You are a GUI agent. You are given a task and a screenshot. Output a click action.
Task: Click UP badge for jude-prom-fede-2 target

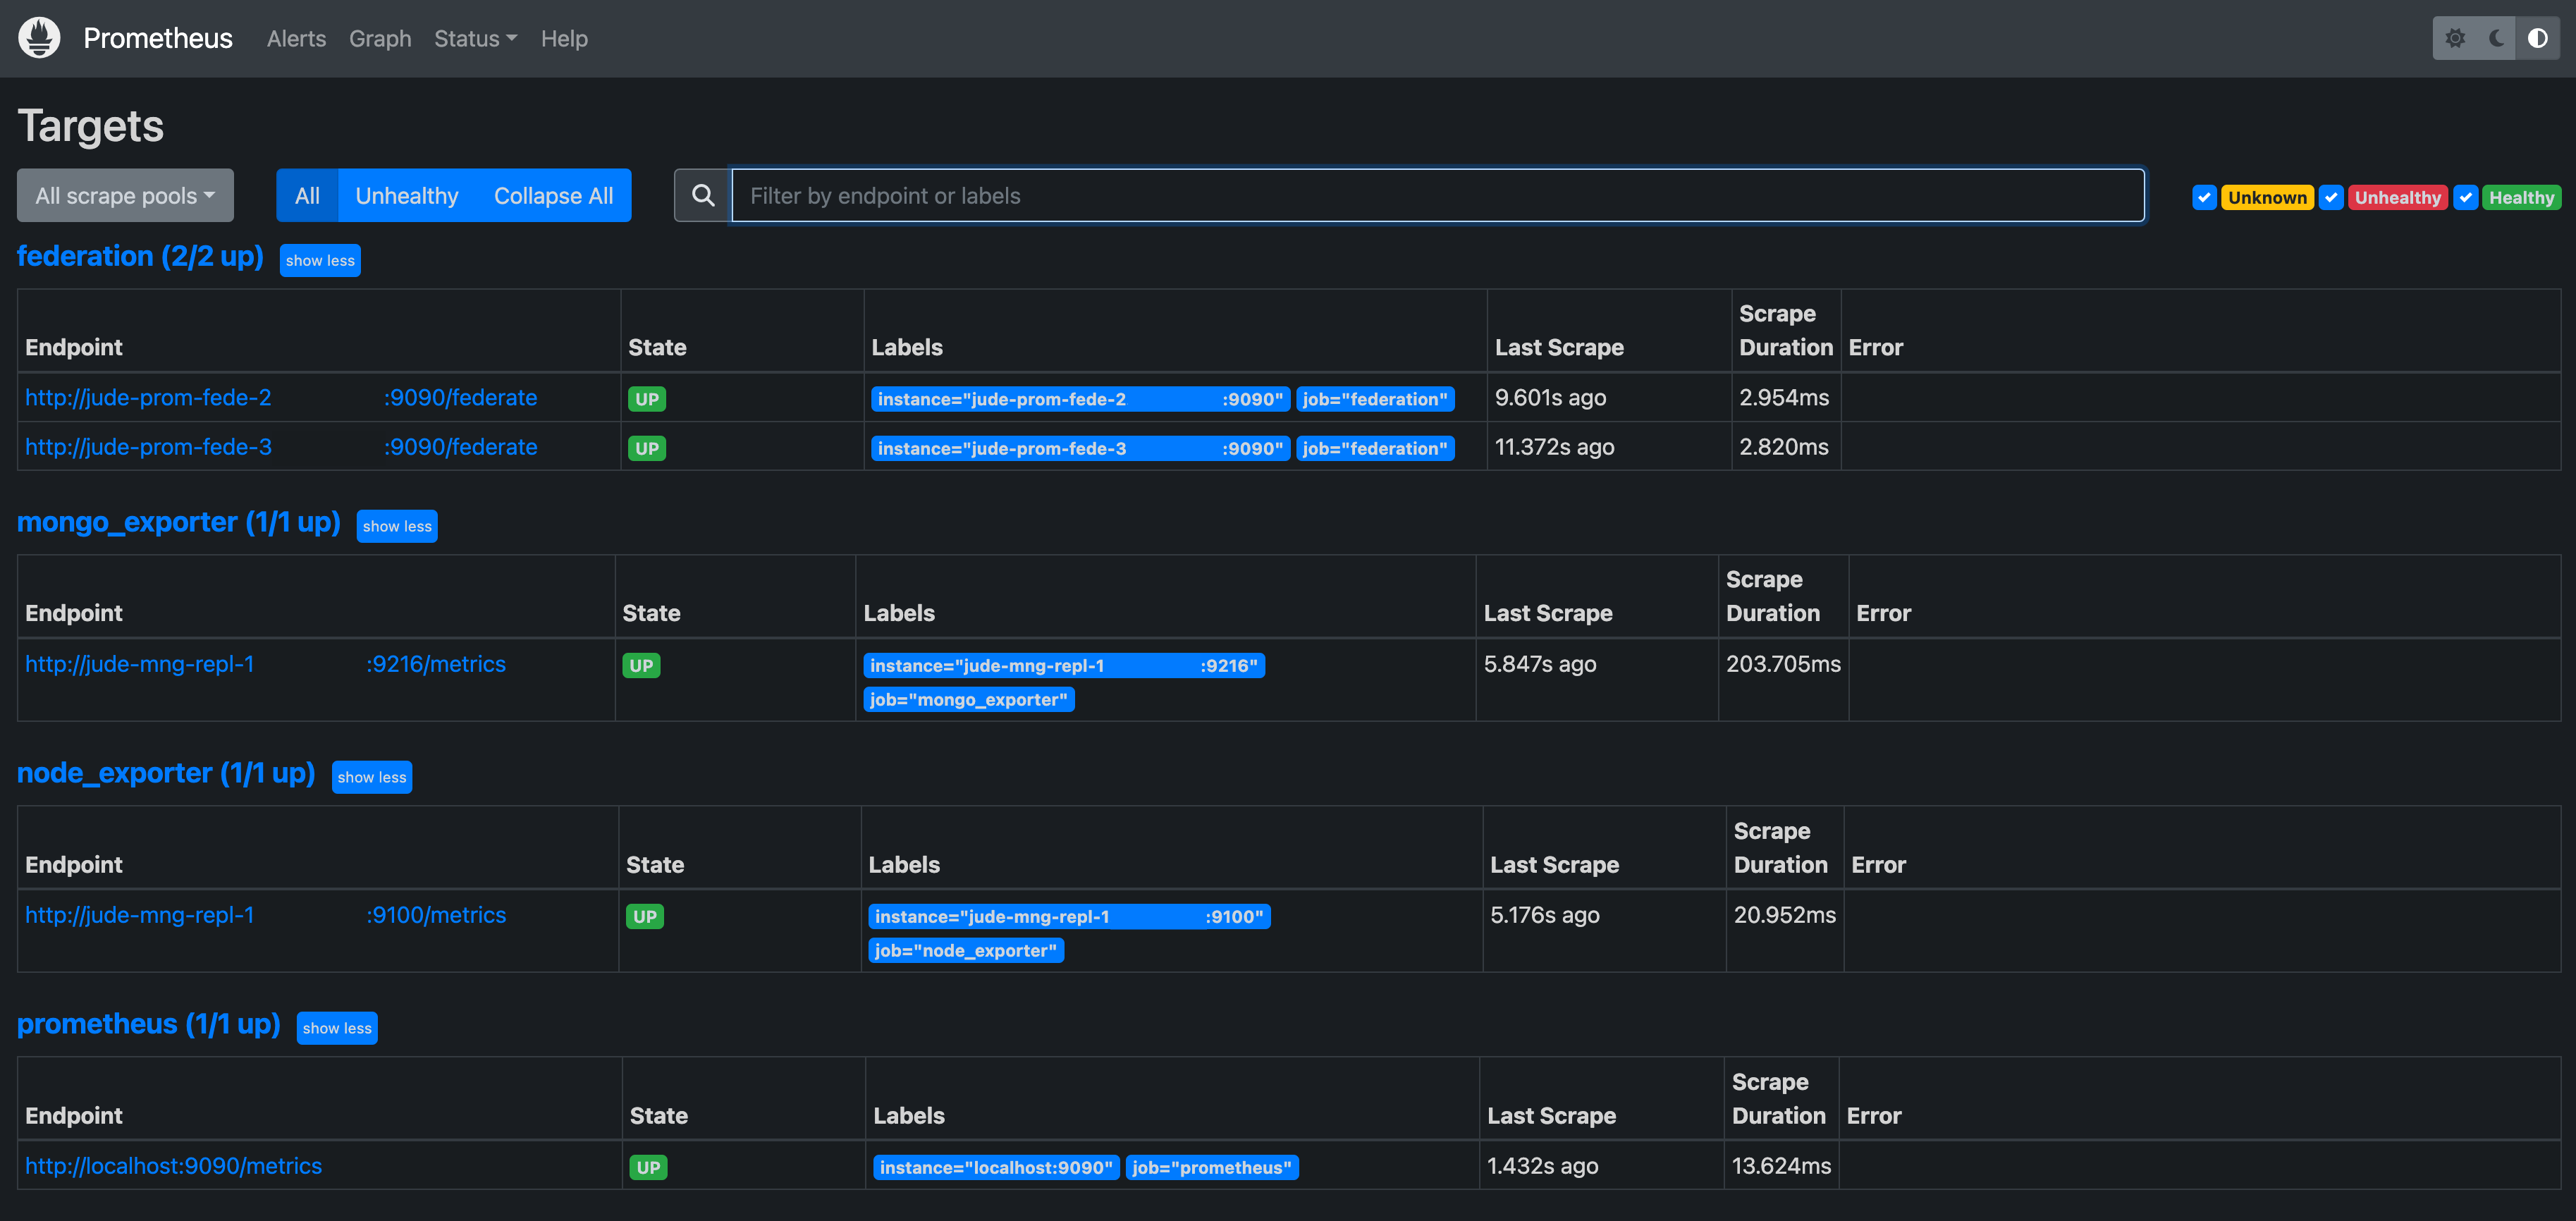[x=646, y=399]
